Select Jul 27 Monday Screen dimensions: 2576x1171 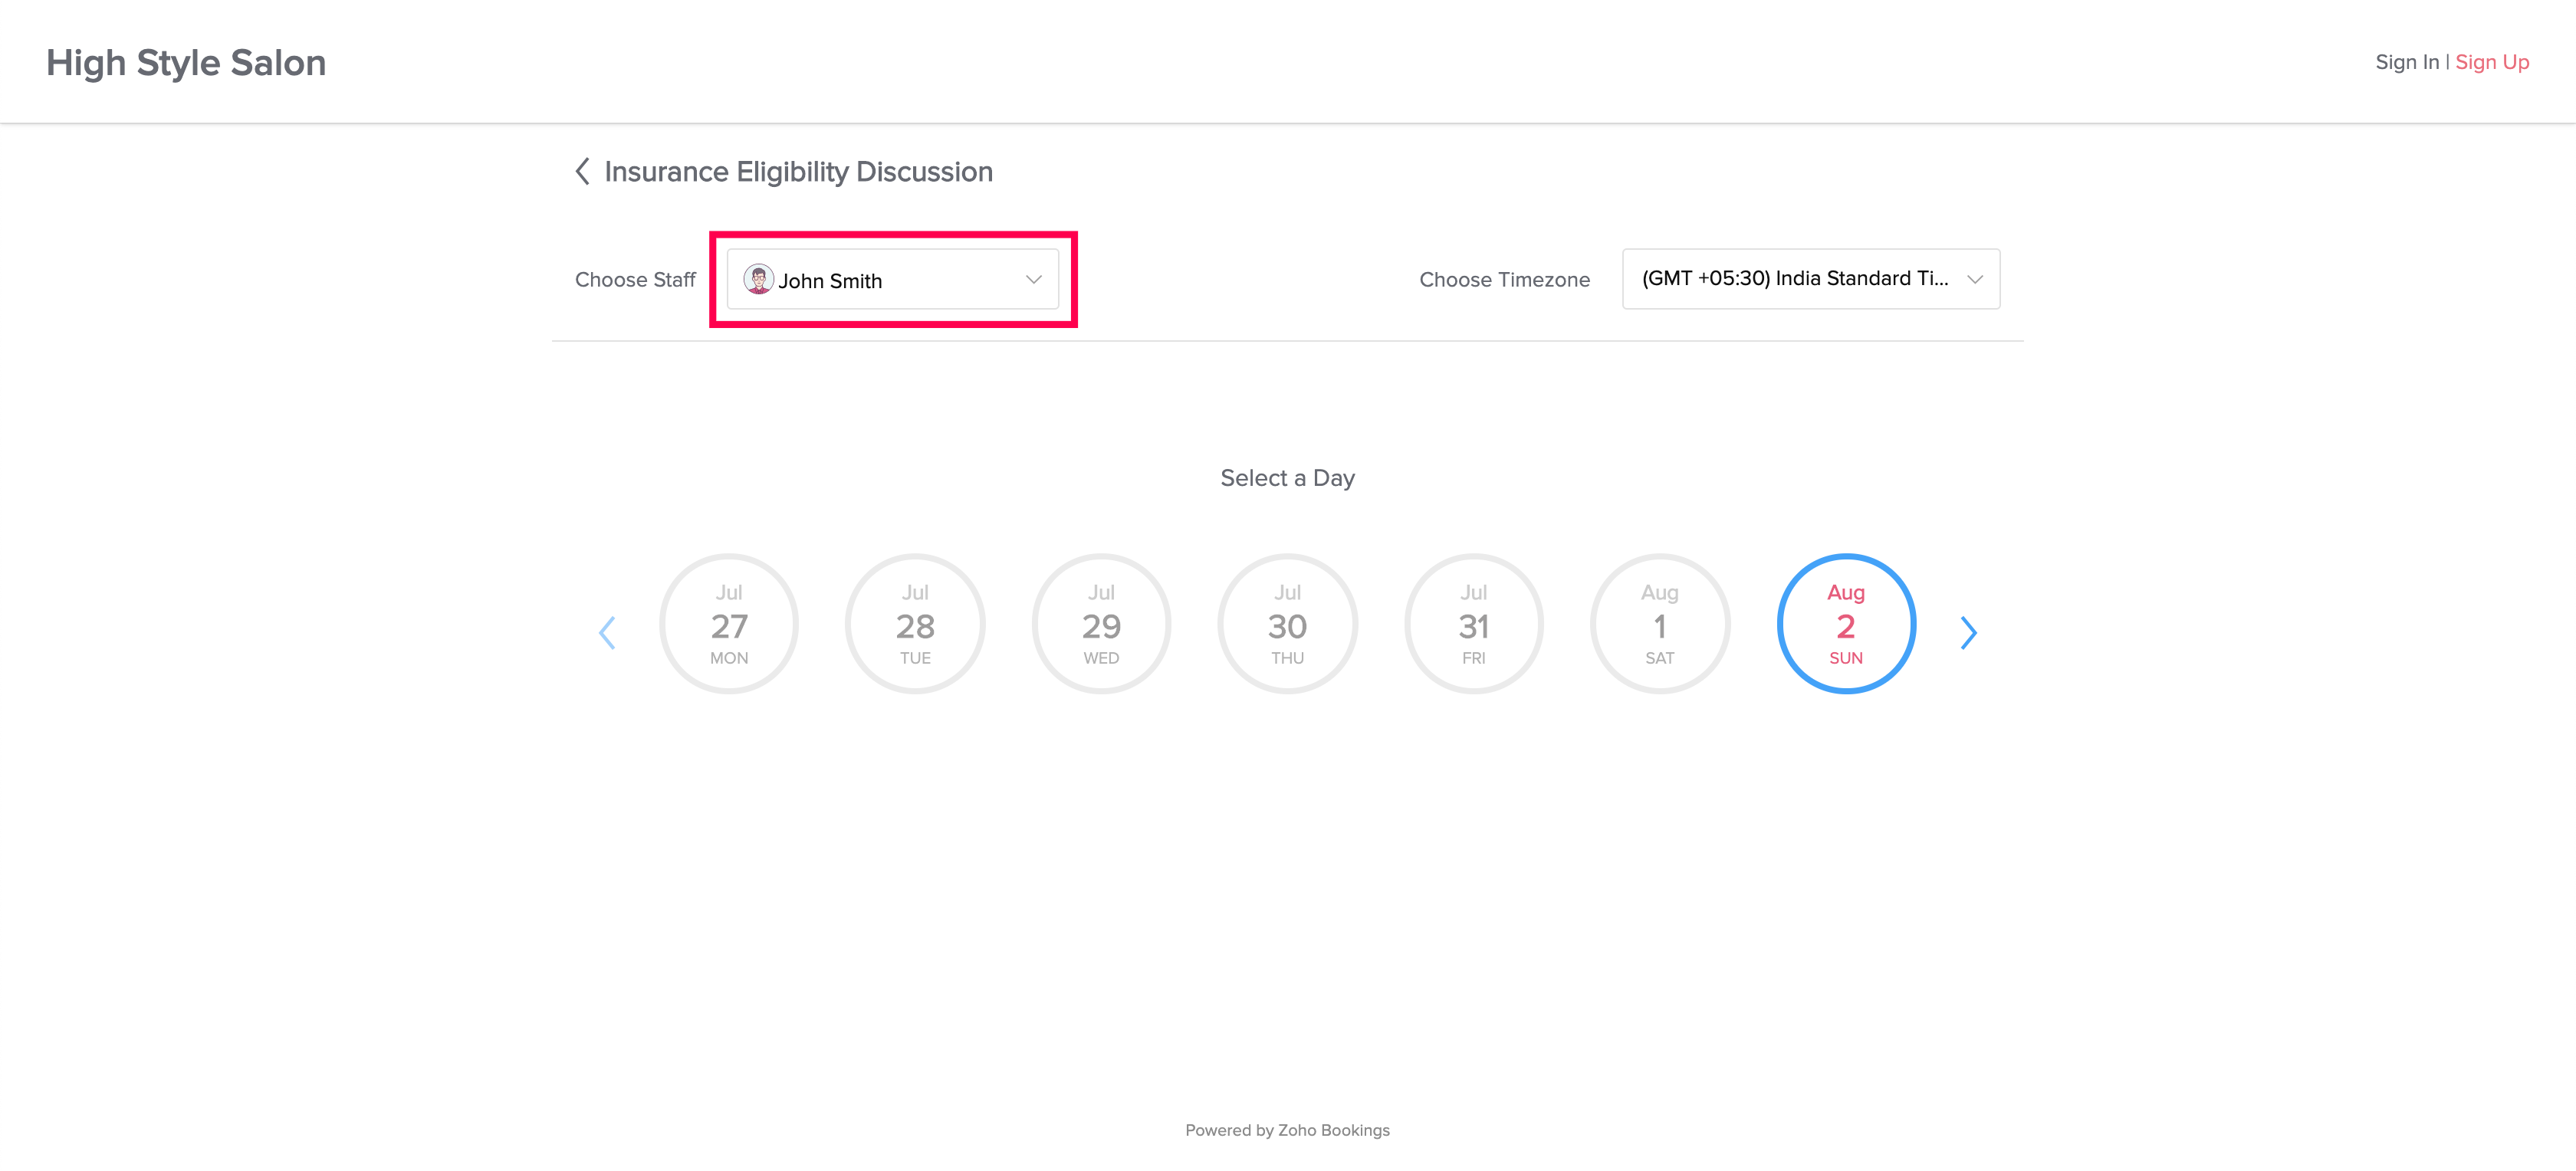coord(729,624)
